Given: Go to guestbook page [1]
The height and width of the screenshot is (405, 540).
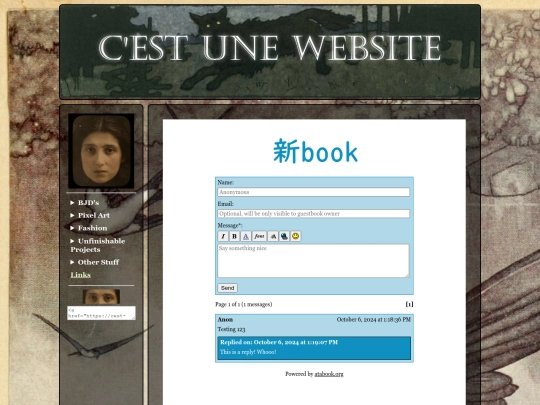Looking at the screenshot, I should (409, 304).
